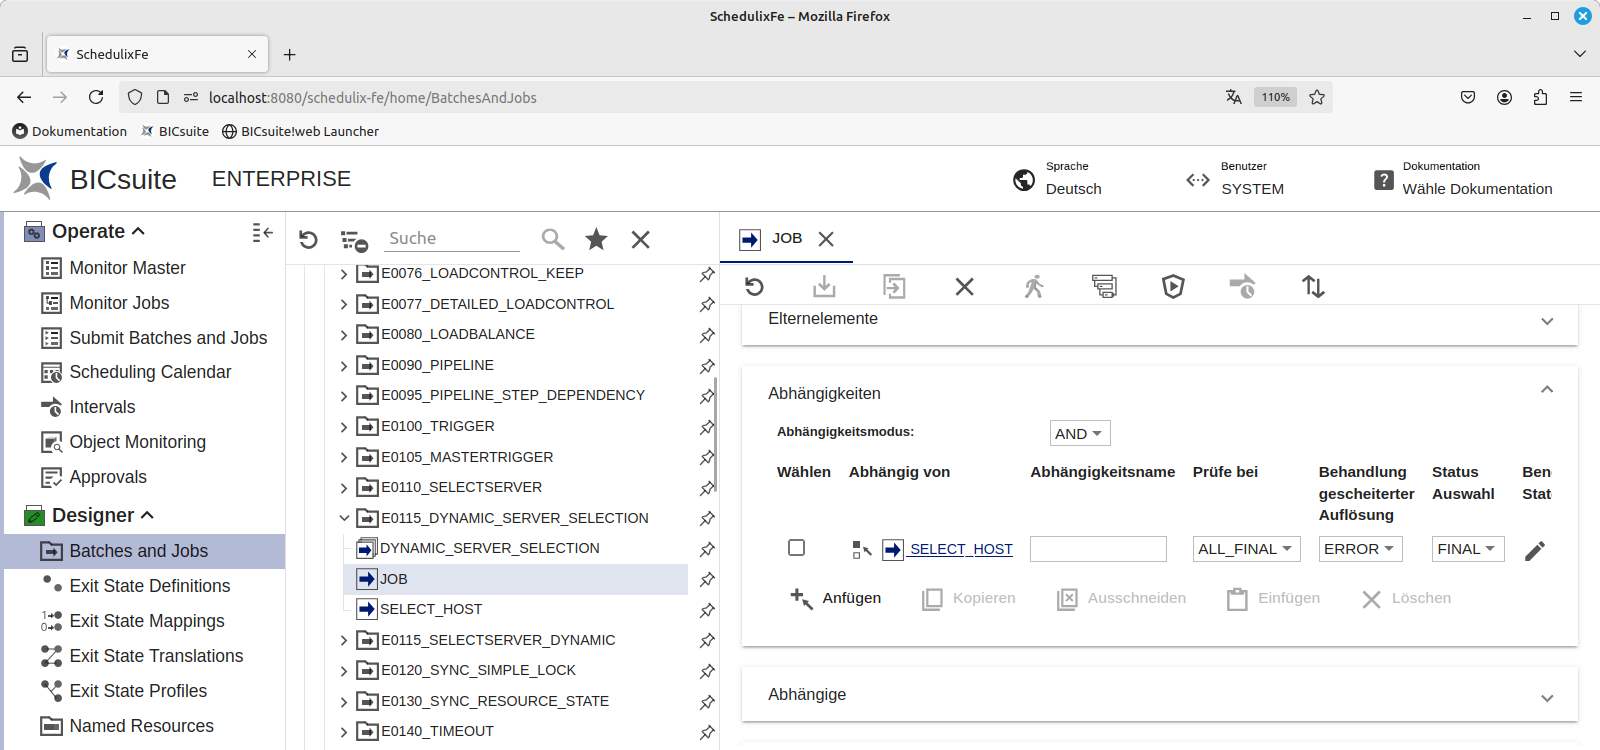Open Wähle Dokumentation selector
Screen dimensions: 1600x750
tap(1477, 189)
